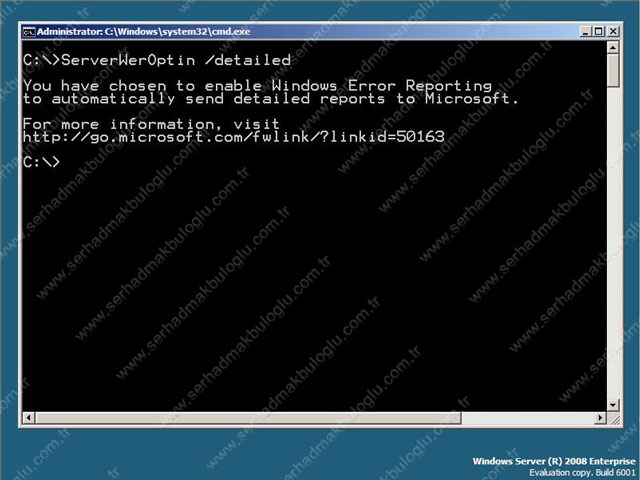Click the horizontal scrollbar left arrow
640x480 pixels.
coord(29,418)
